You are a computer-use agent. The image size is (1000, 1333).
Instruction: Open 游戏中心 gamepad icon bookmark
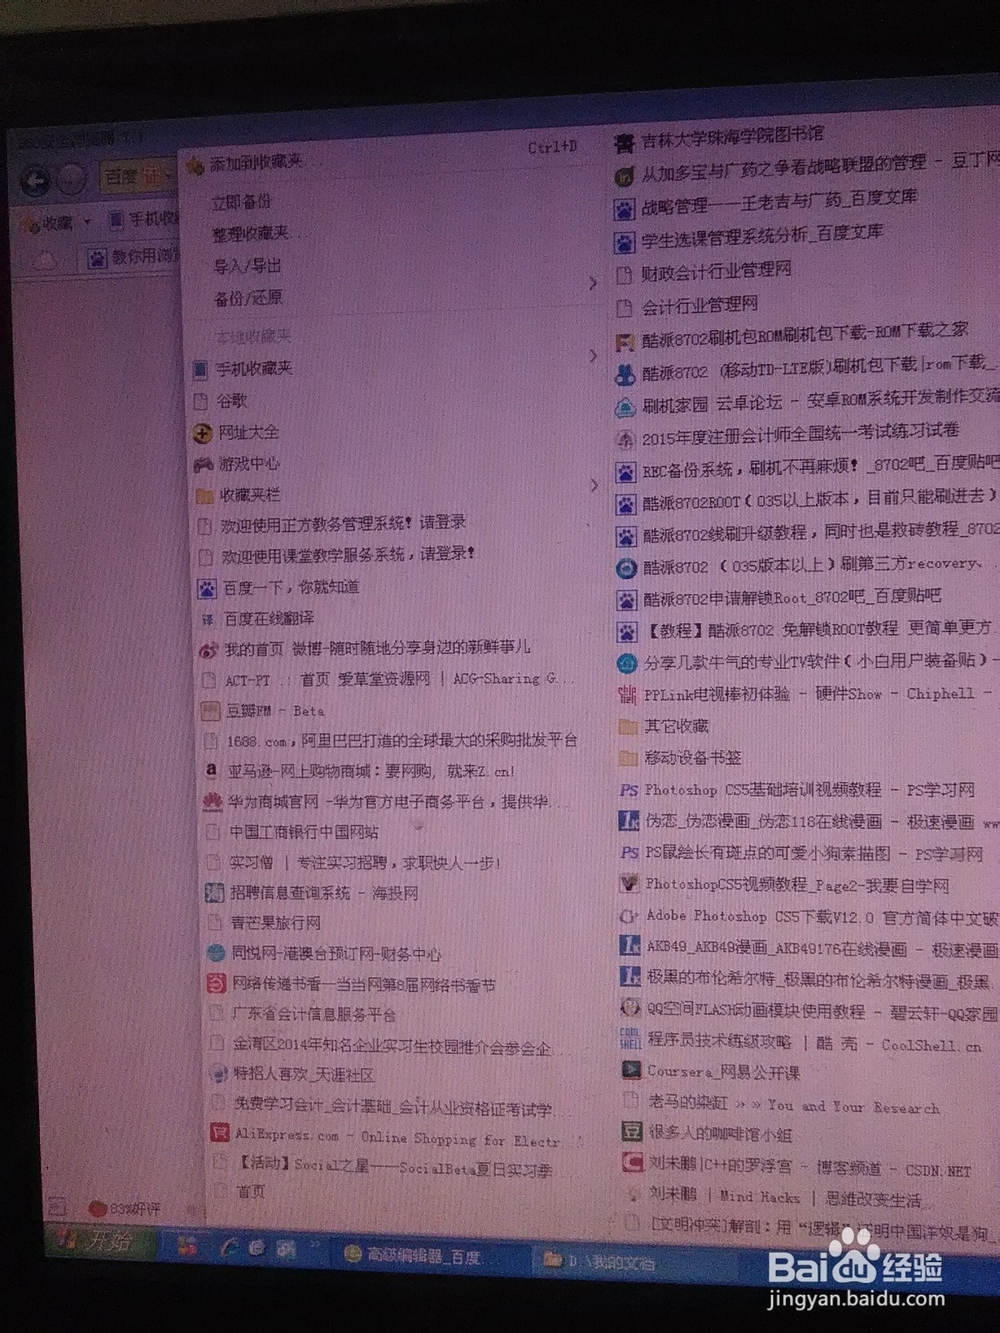[238, 464]
